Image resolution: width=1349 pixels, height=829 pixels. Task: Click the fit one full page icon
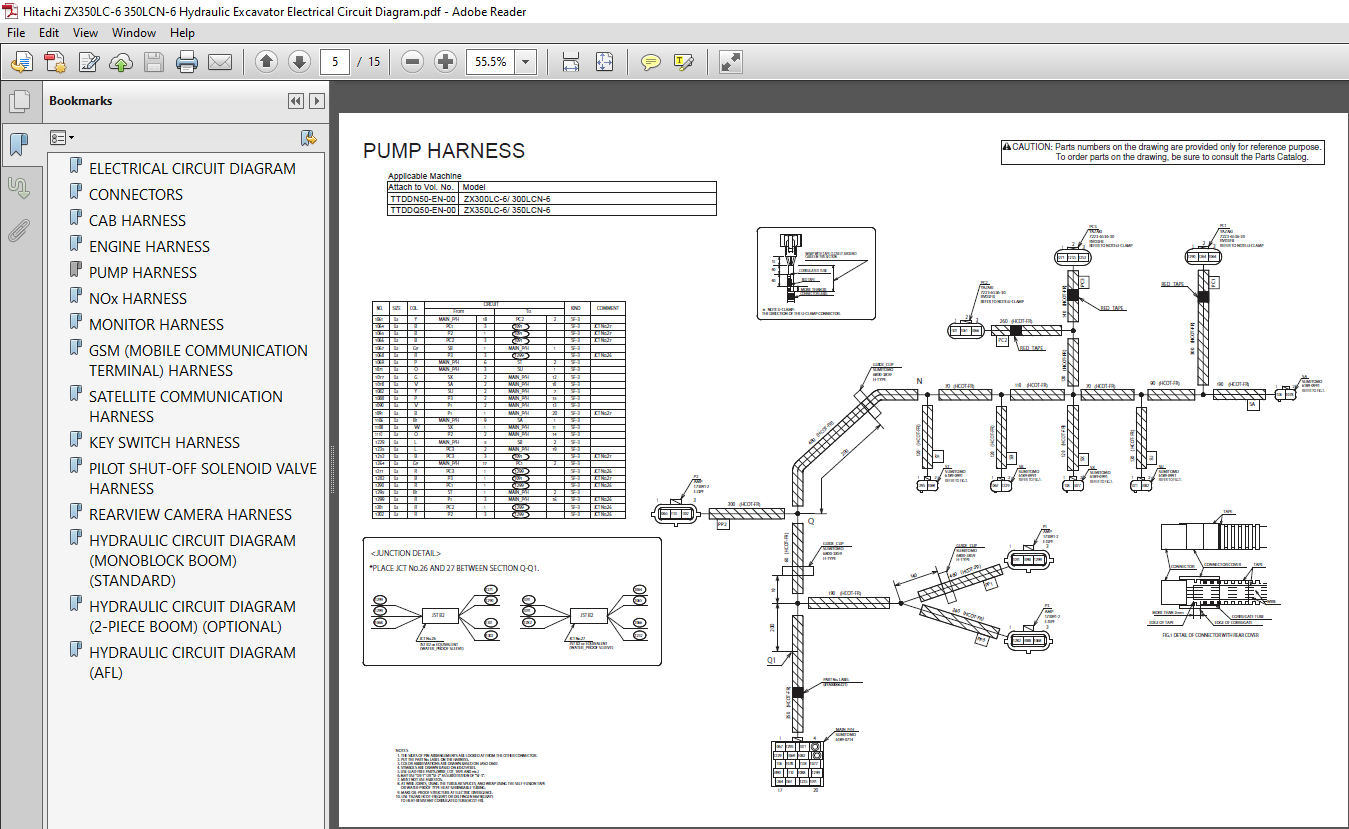point(604,62)
